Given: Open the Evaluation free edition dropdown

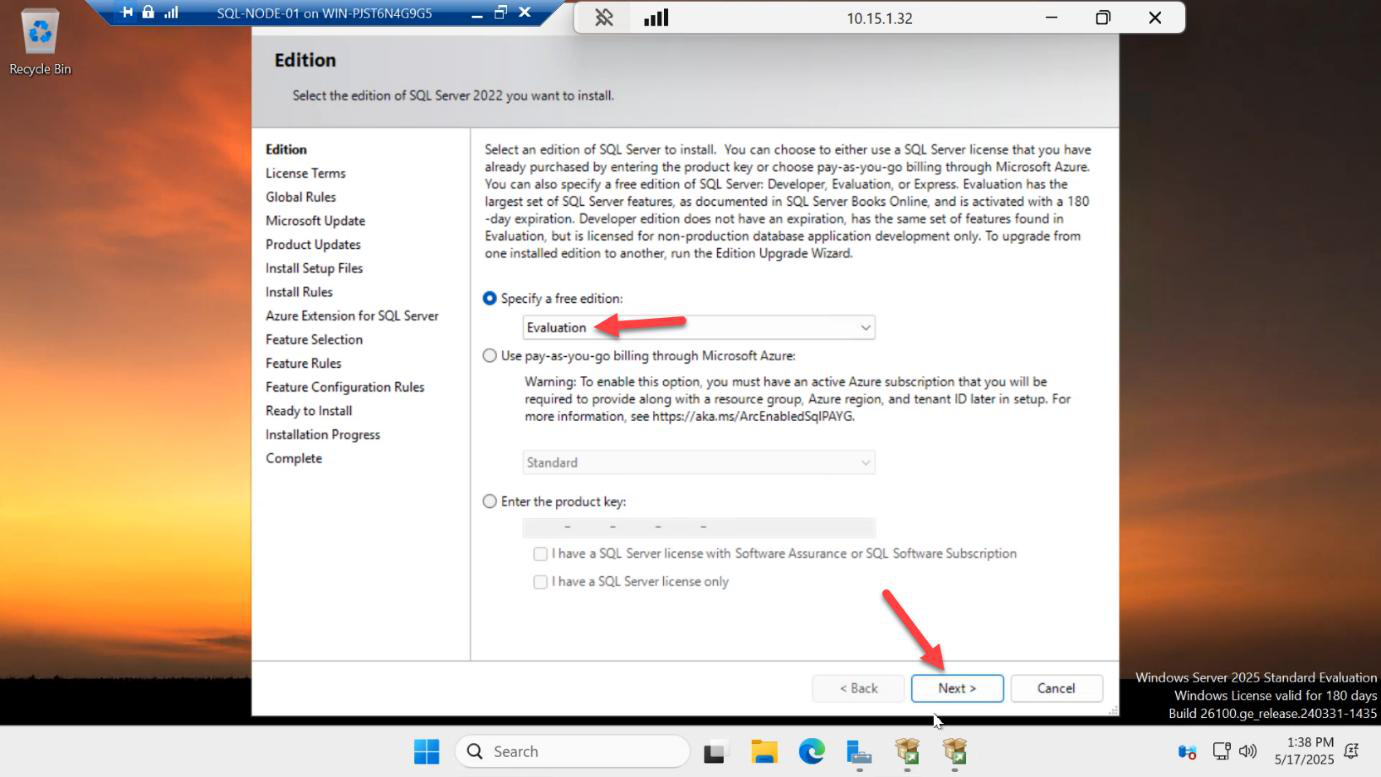Looking at the screenshot, I should point(699,327).
